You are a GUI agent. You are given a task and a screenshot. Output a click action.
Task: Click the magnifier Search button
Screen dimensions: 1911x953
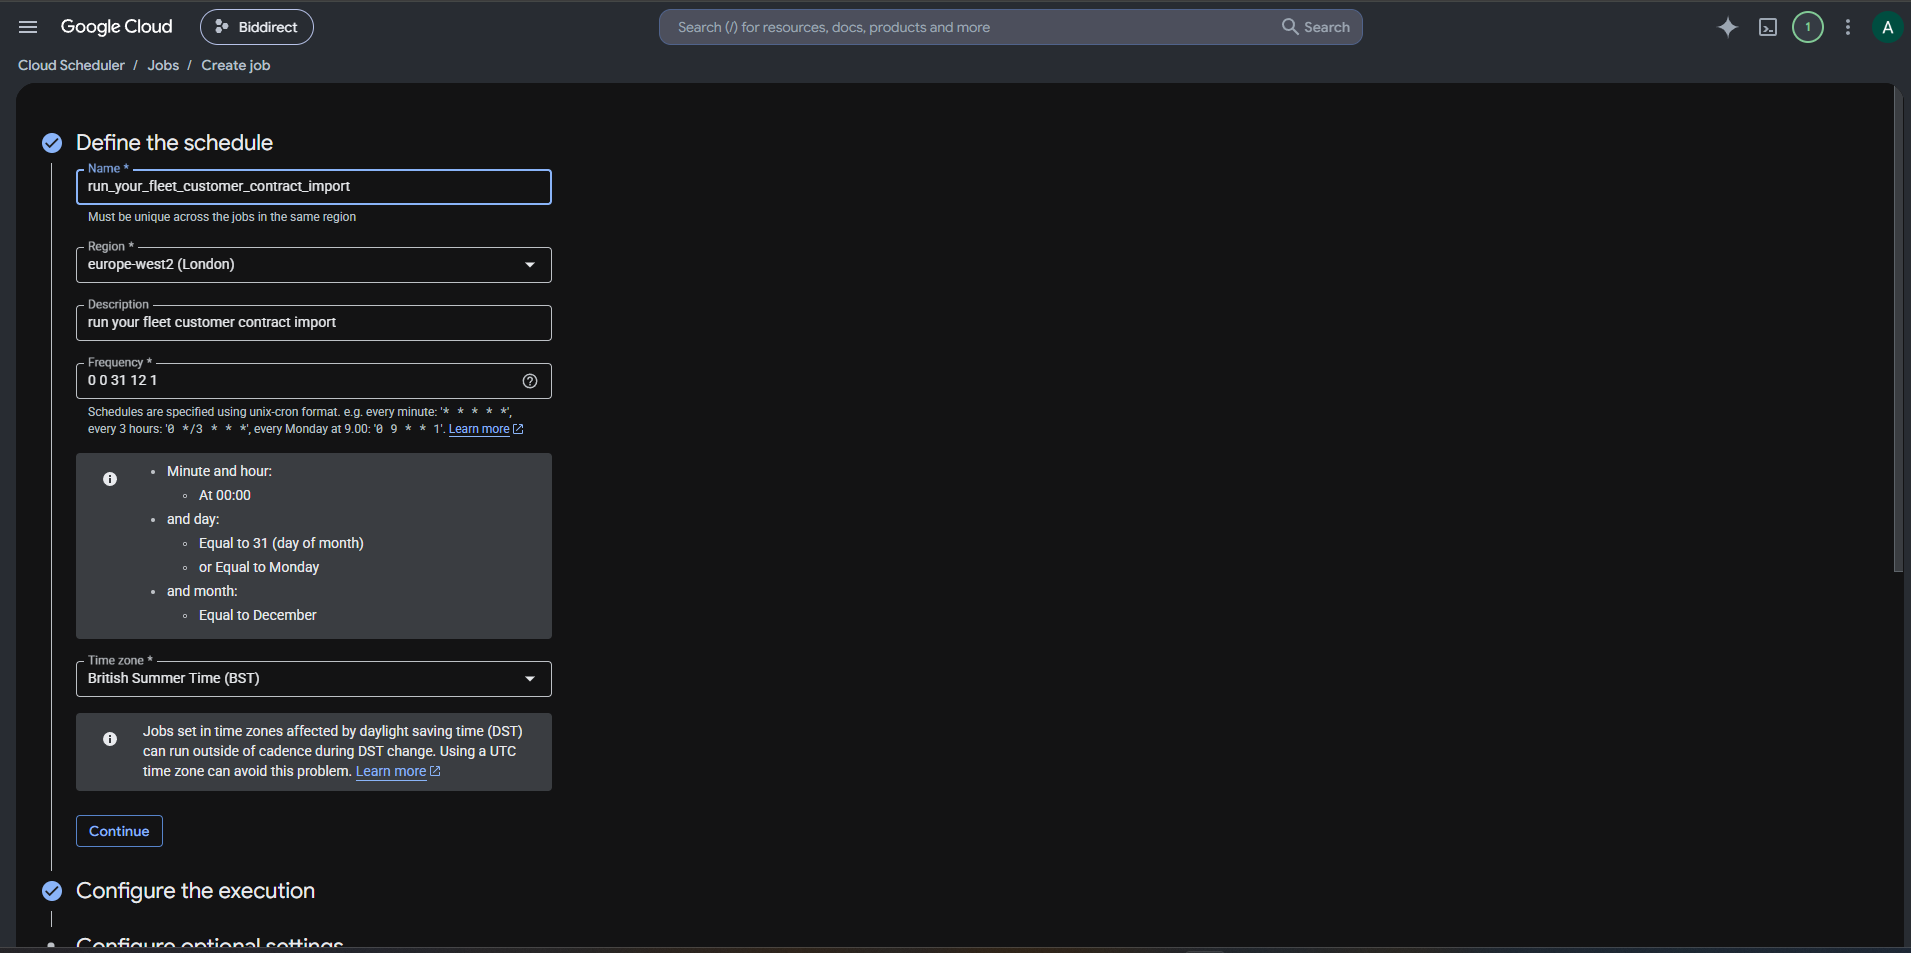point(1316,27)
